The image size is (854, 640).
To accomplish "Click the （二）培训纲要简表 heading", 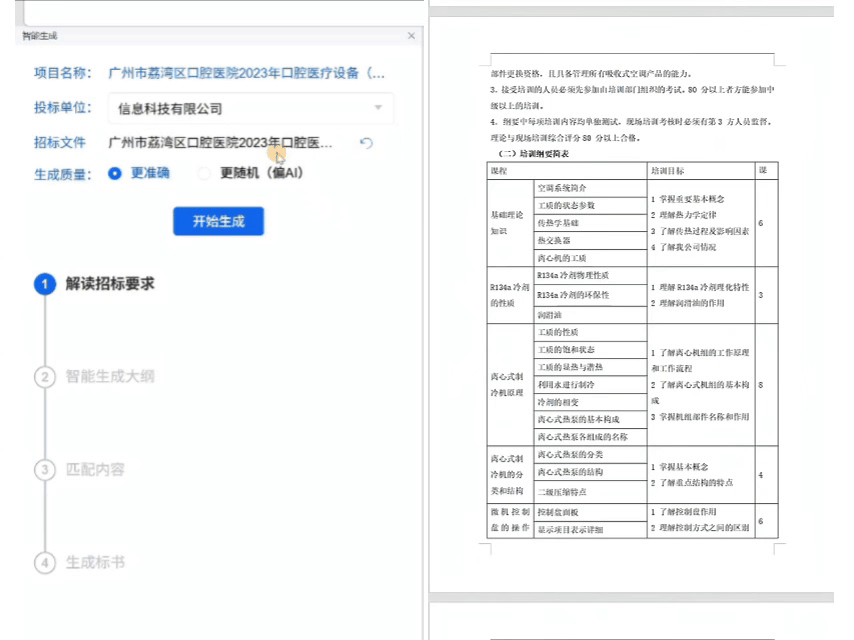I will coord(534,154).
